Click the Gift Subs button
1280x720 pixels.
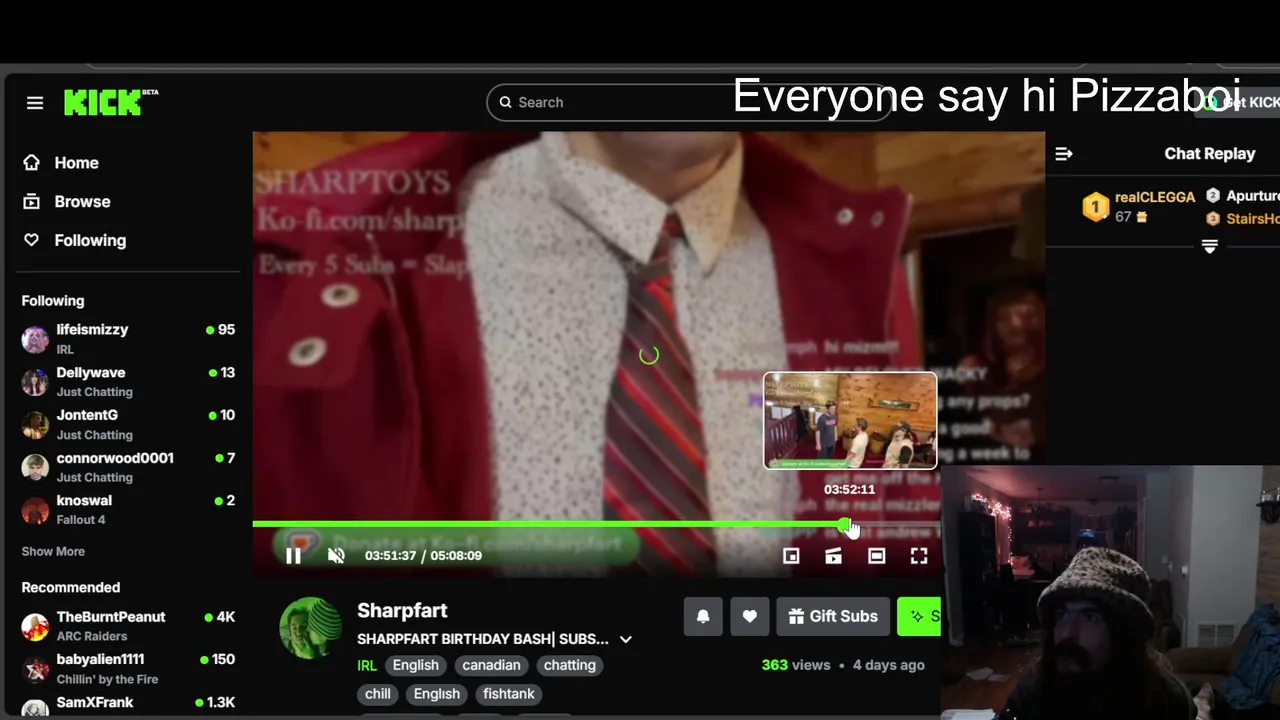(x=833, y=616)
